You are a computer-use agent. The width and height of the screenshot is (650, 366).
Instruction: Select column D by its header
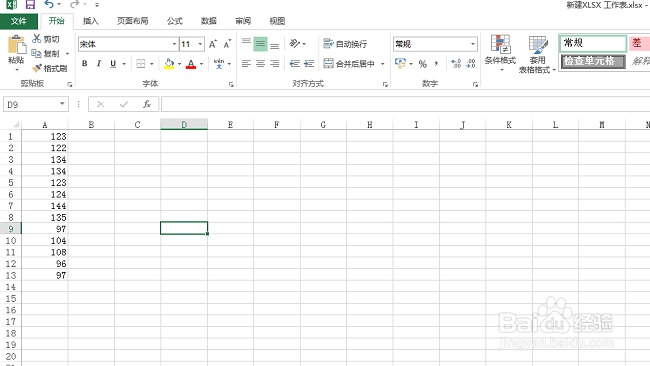[x=184, y=124]
